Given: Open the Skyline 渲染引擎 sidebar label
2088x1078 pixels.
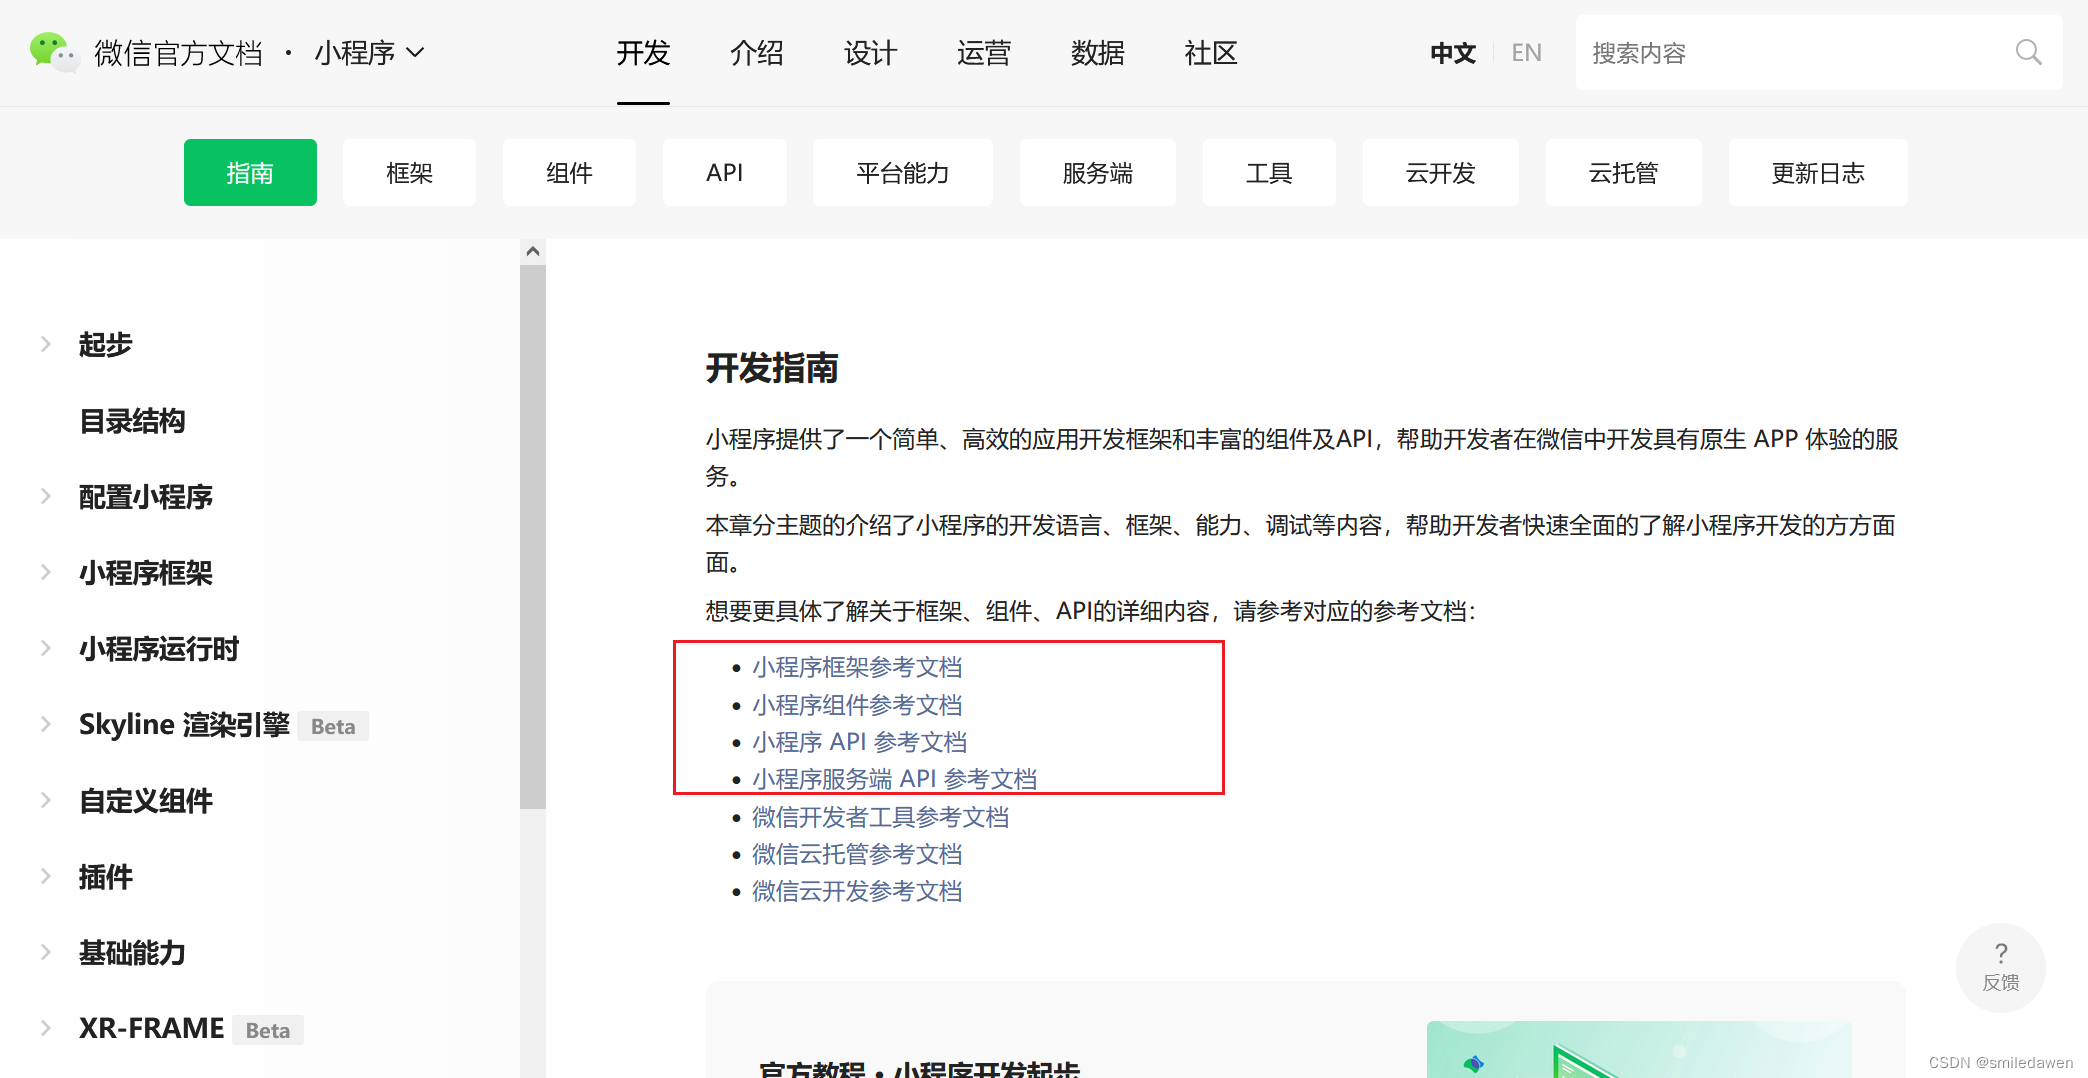Looking at the screenshot, I should tap(184, 724).
